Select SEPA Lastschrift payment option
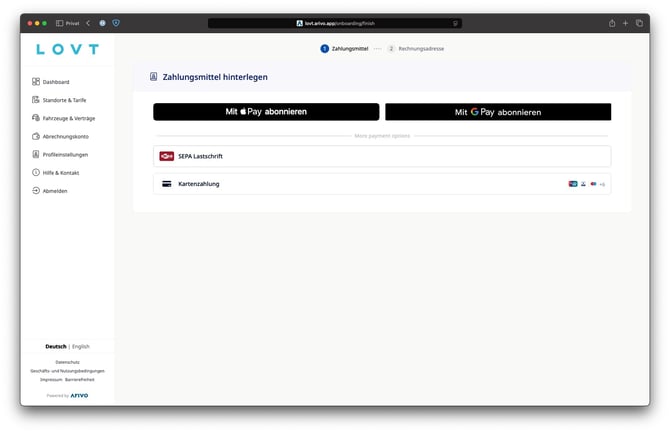 tap(381, 156)
